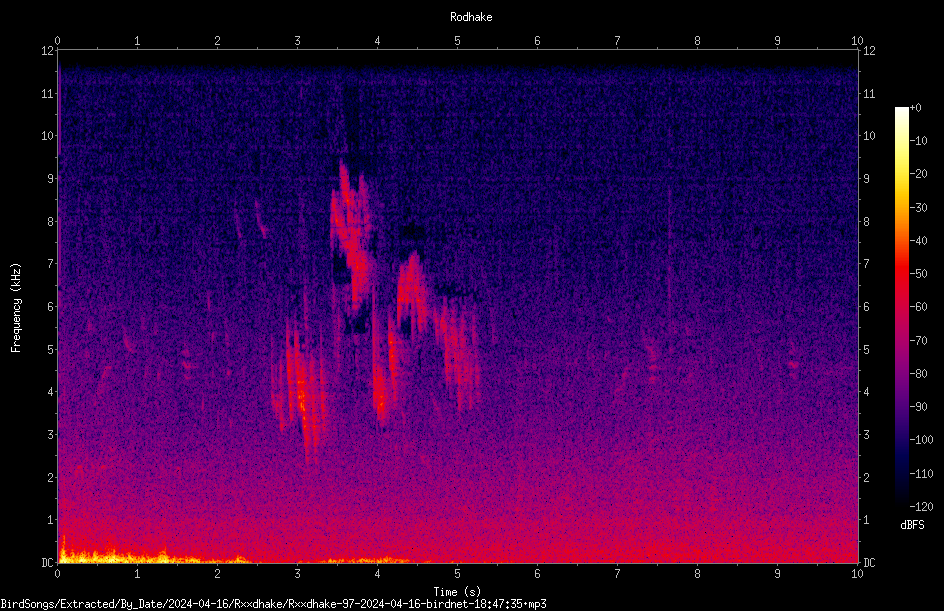
Task: Click the dBFS label below the color scale
Action: [912, 525]
